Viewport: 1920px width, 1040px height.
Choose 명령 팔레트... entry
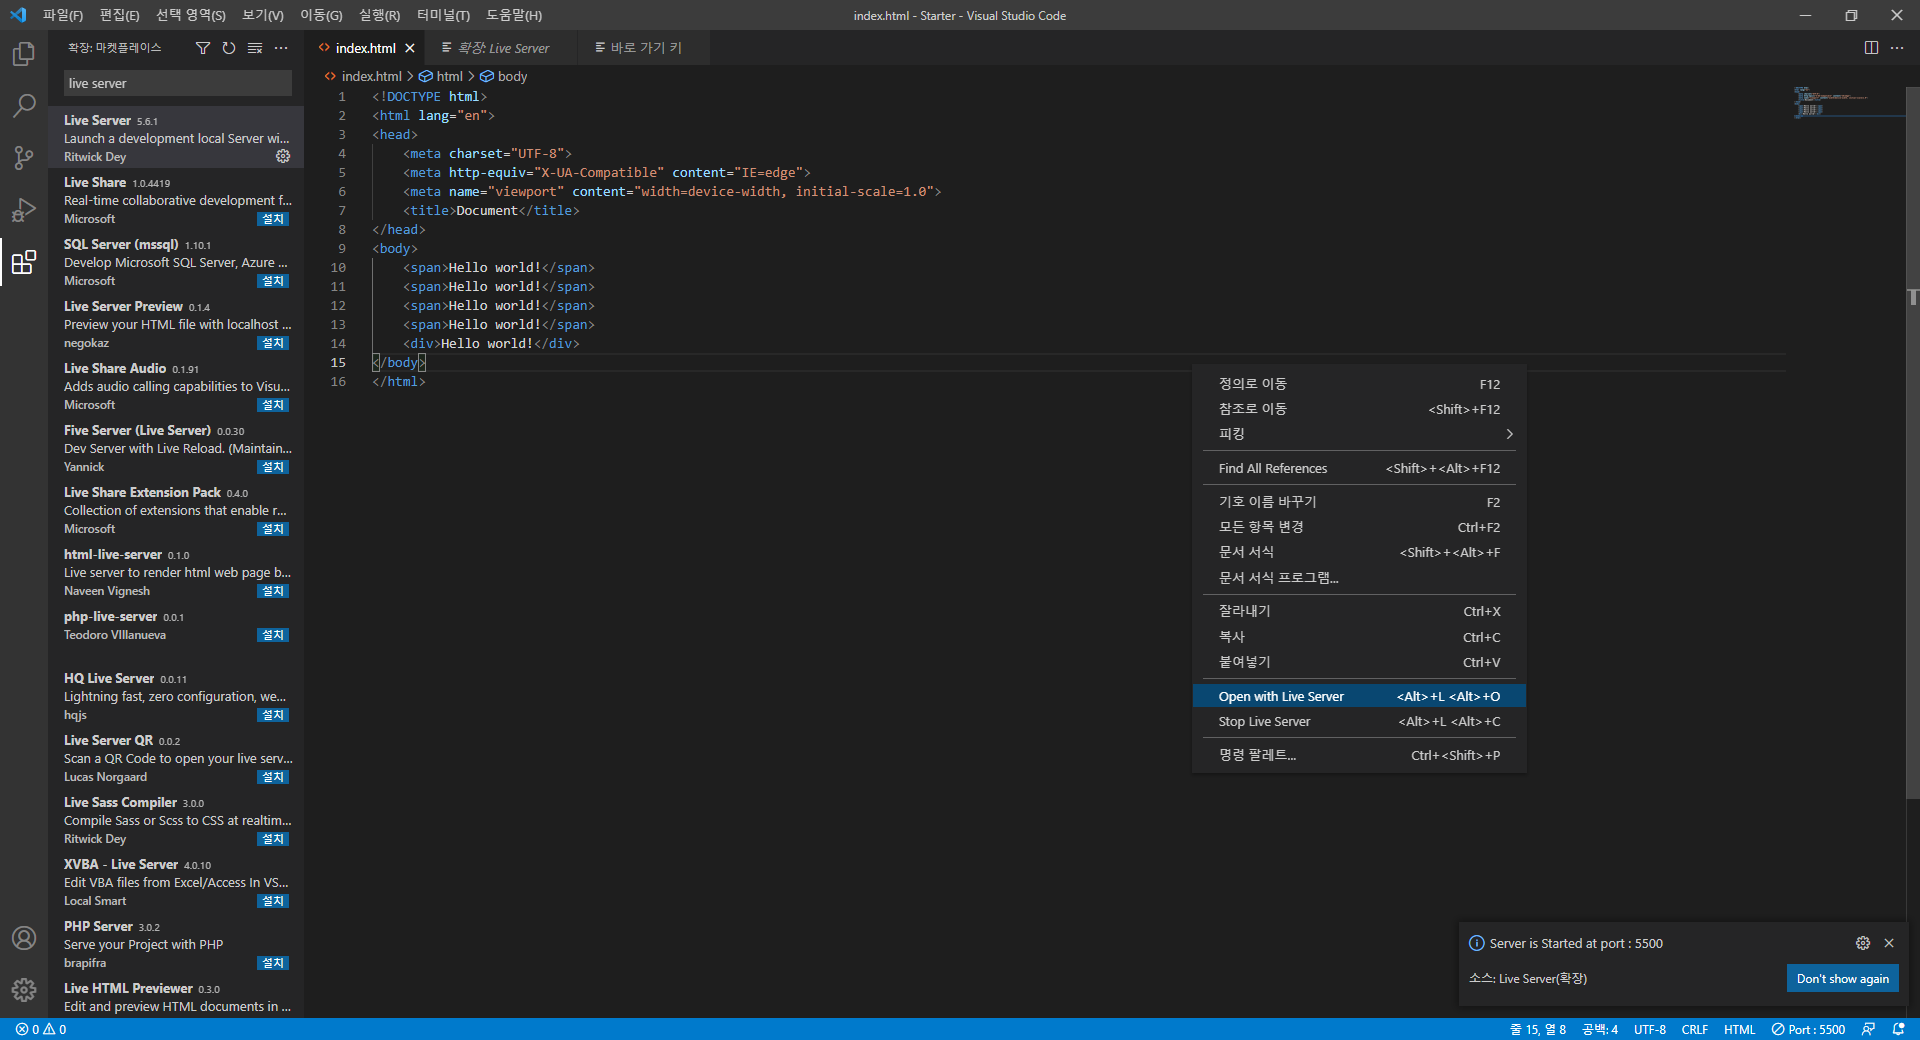pos(1359,755)
